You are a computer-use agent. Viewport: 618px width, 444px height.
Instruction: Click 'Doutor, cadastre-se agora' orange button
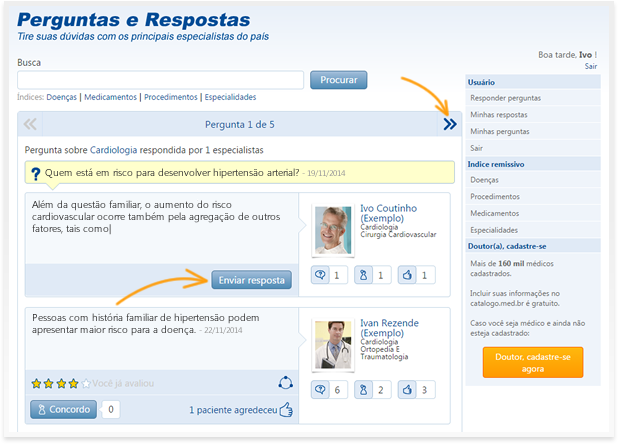pos(532,362)
